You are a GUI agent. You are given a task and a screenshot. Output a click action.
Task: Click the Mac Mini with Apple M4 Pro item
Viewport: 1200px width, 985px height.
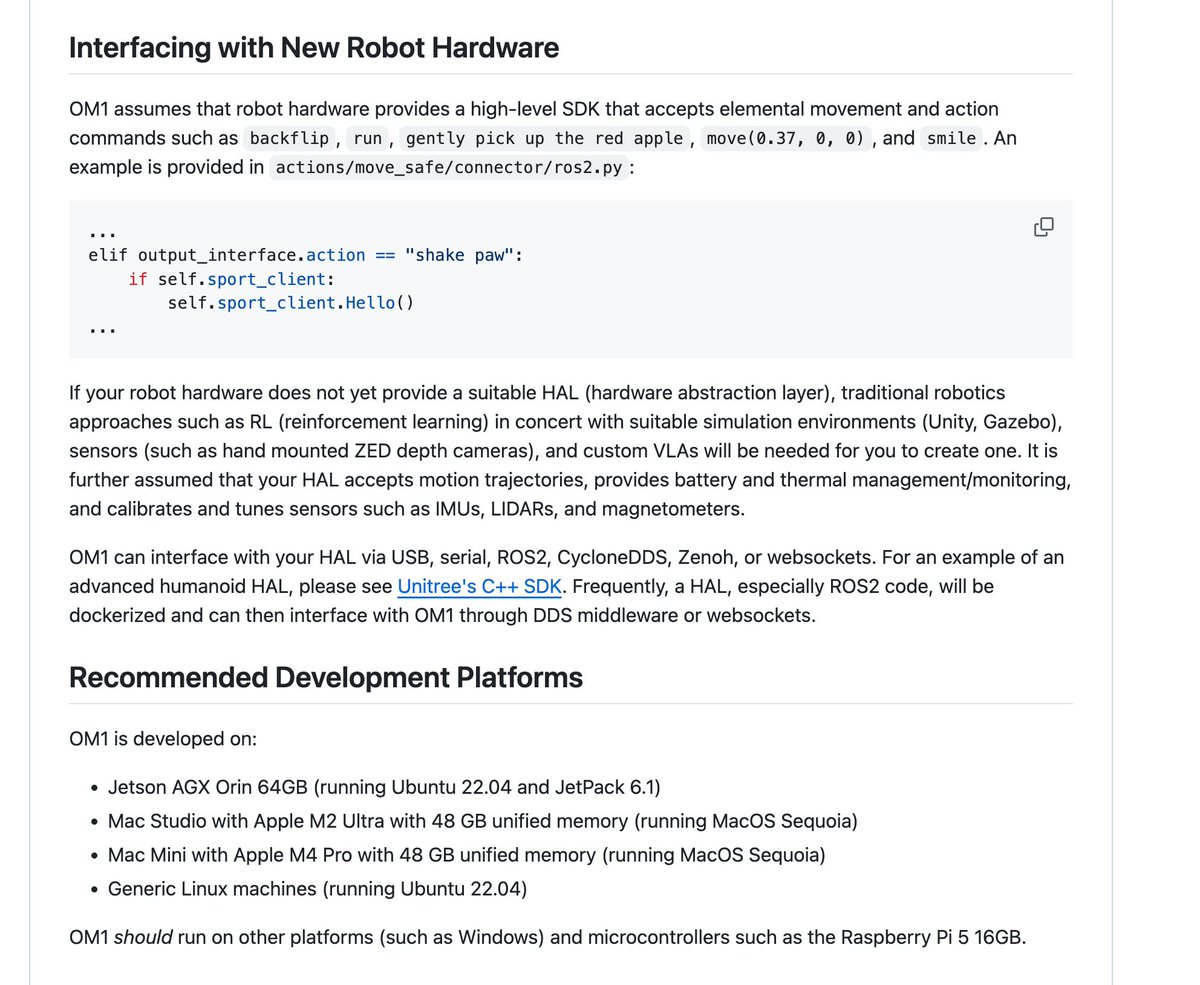click(467, 855)
